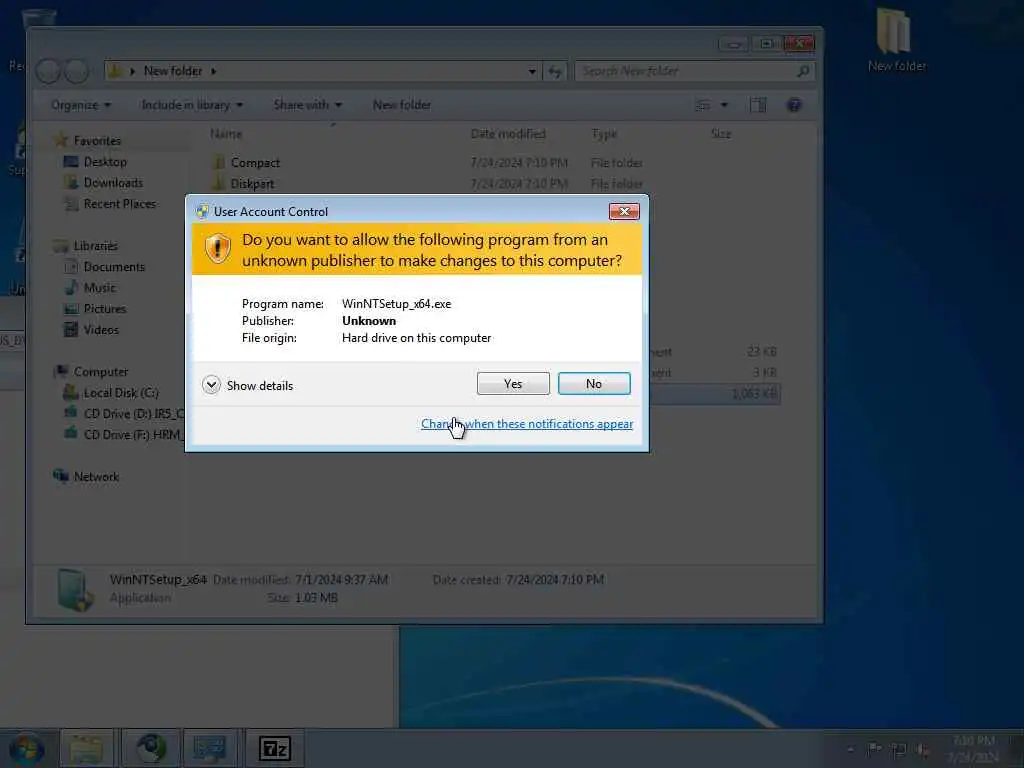
Task: Open address bar history dropdown
Action: [532, 71]
